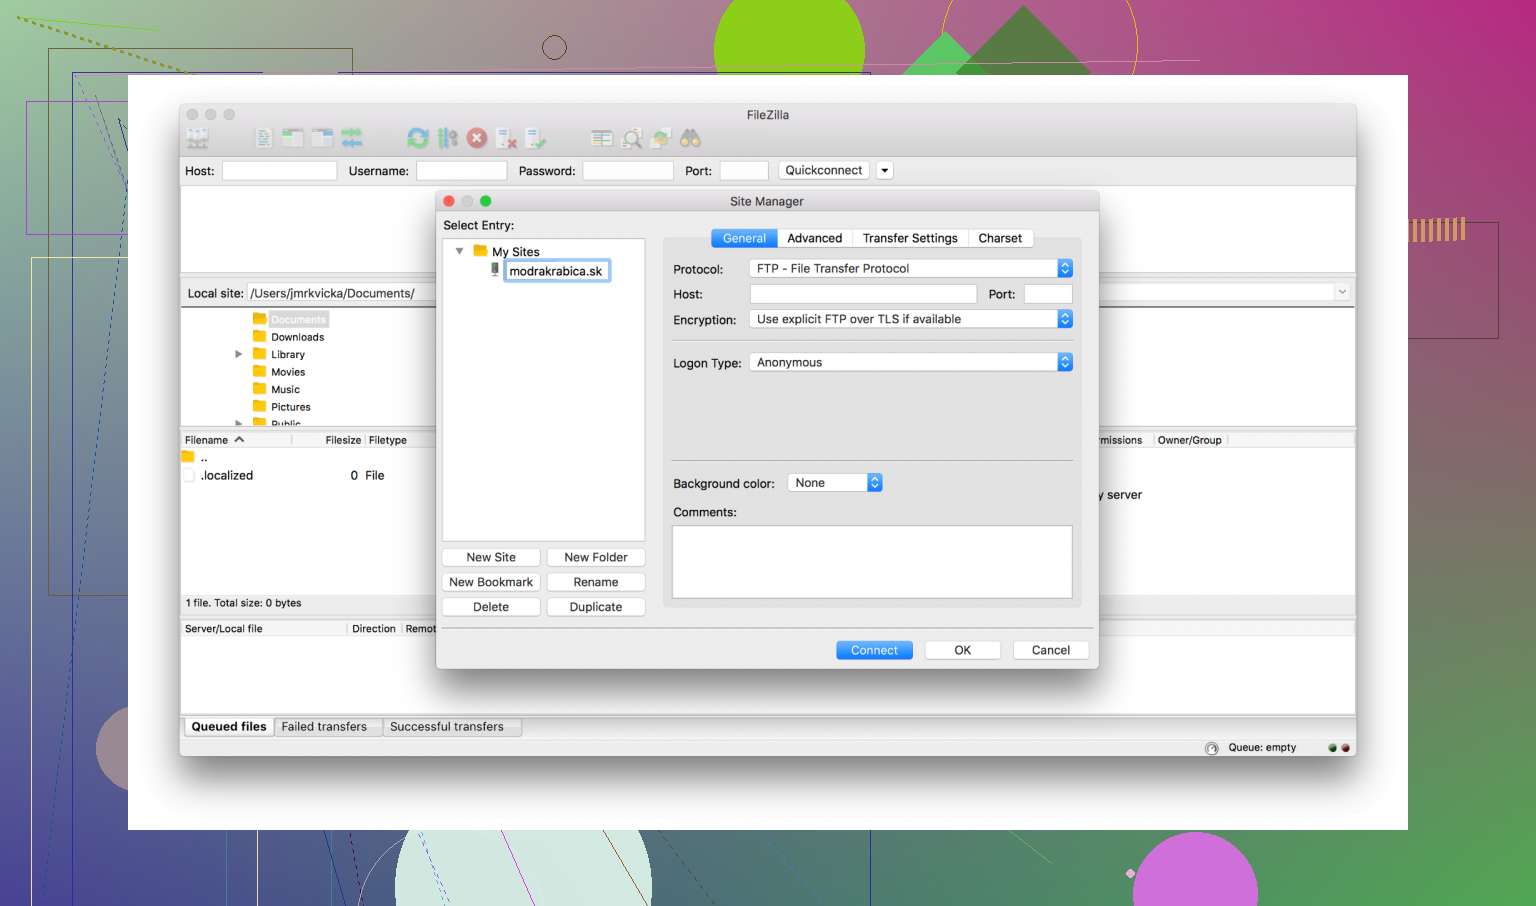
Task: Connect to the selected site
Action: point(874,650)
